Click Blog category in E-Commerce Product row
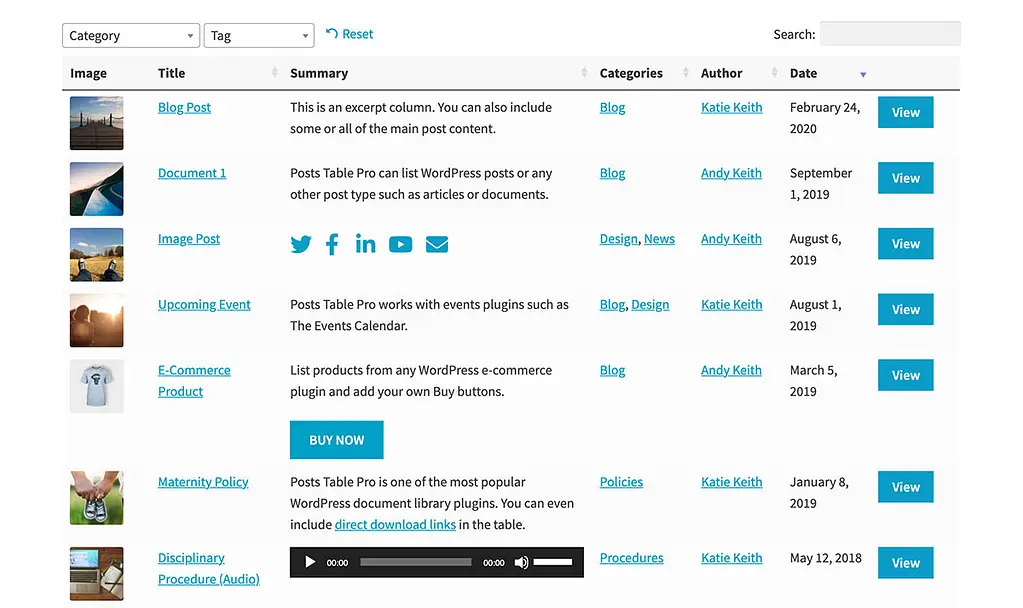 click(x=613, y=371)
